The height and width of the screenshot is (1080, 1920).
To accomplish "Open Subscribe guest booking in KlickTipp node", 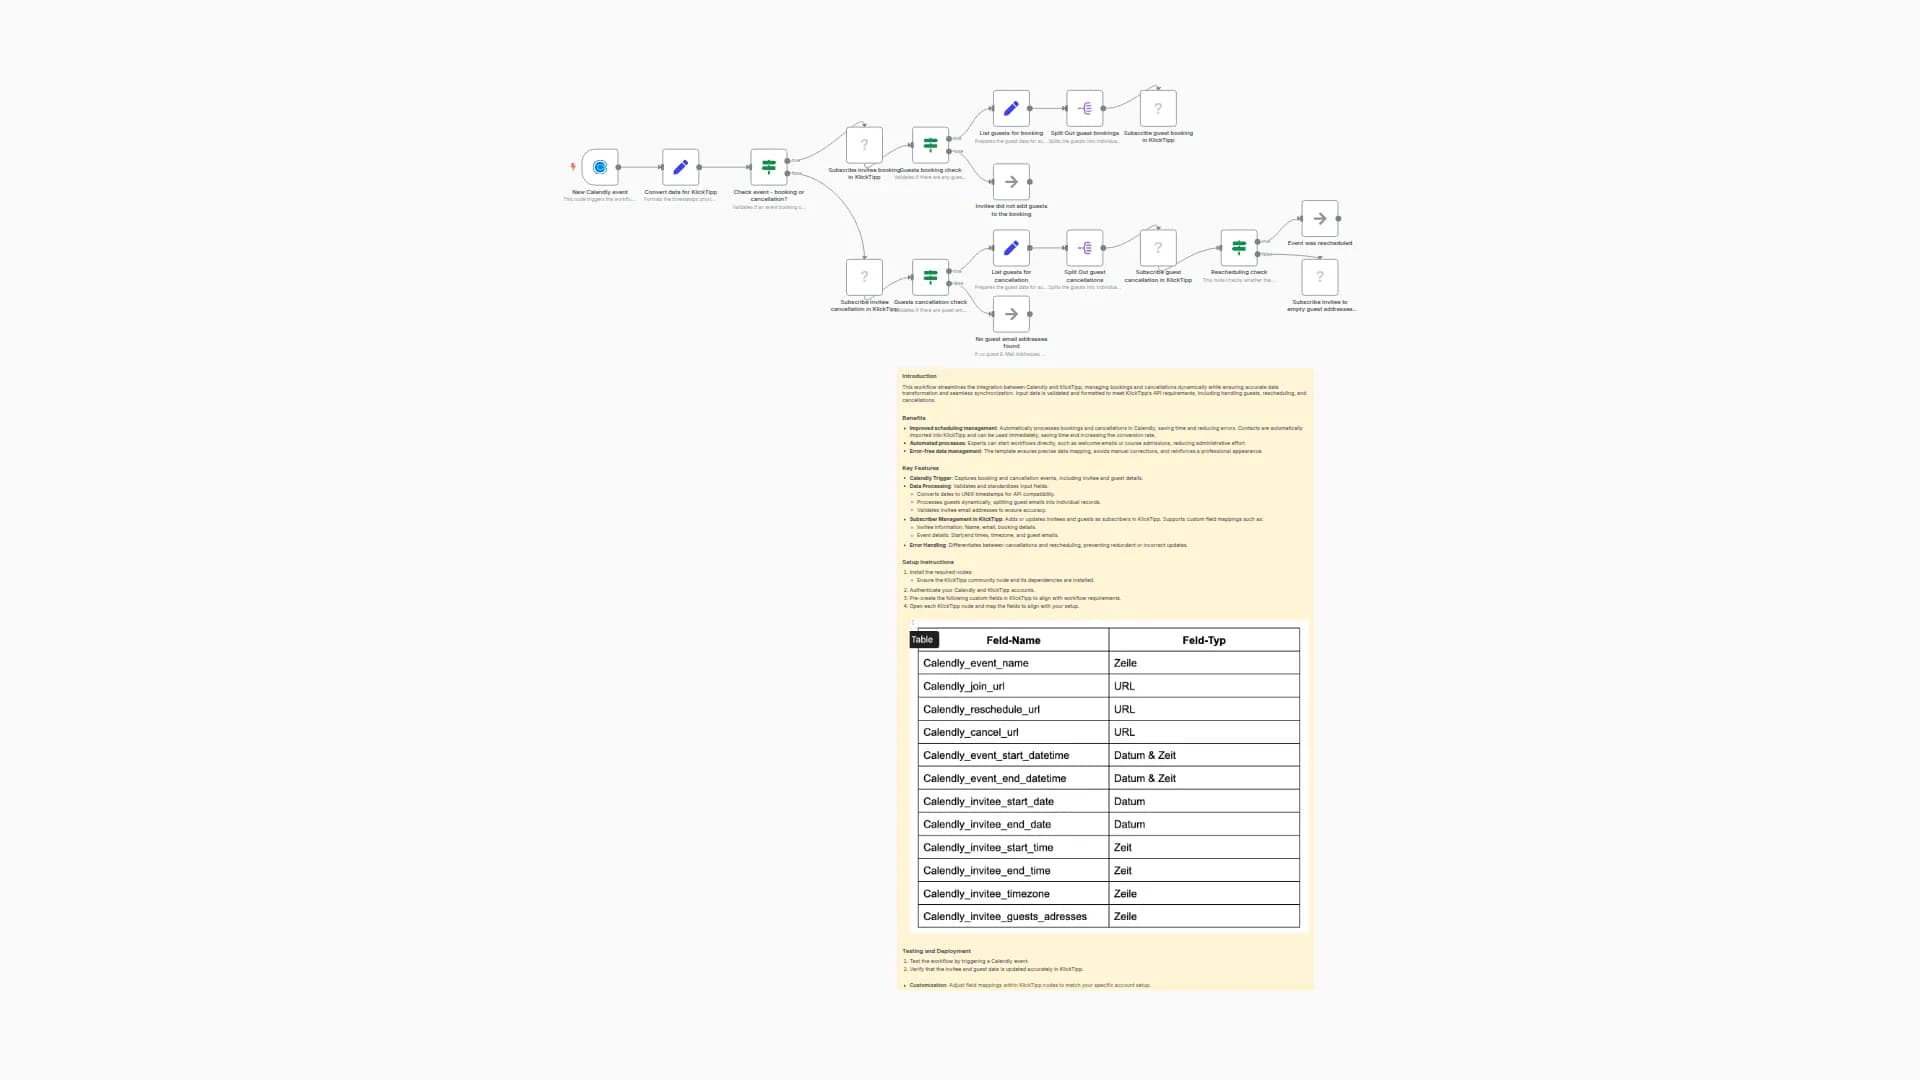I will (1158, 108).
